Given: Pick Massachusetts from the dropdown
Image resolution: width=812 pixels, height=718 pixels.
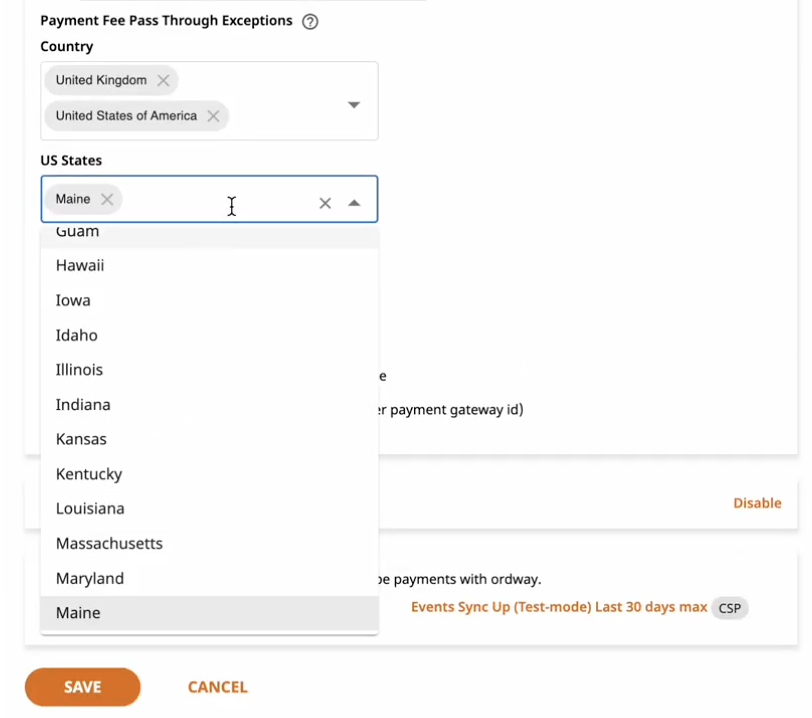Looking at the screenshot, I should (x=209, y=543).
